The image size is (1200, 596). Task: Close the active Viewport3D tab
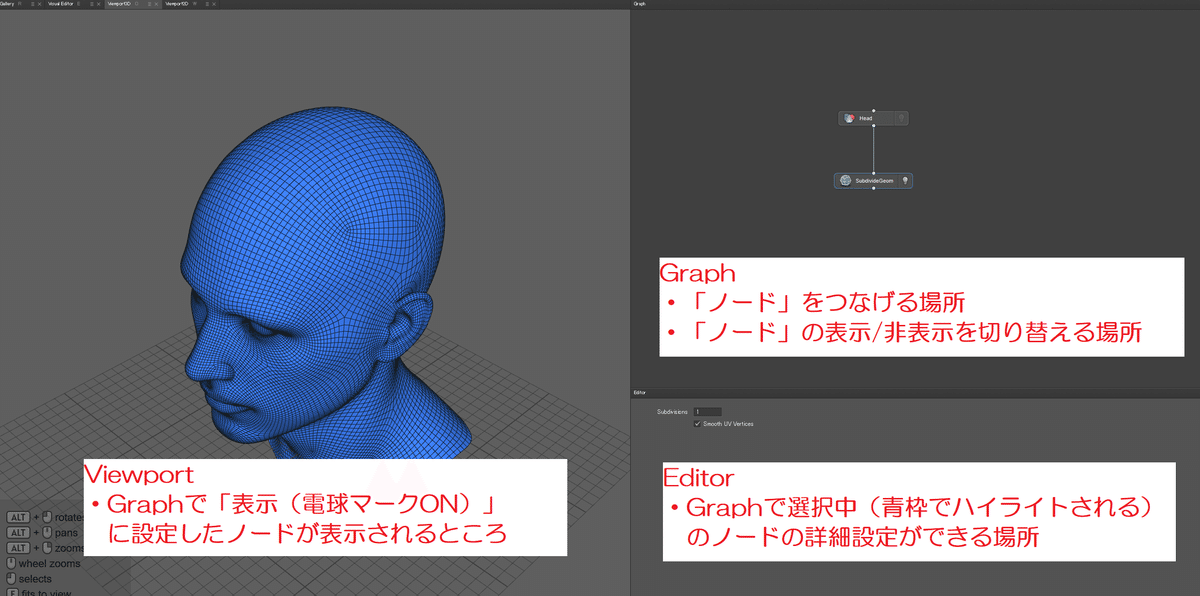(156, 4)
